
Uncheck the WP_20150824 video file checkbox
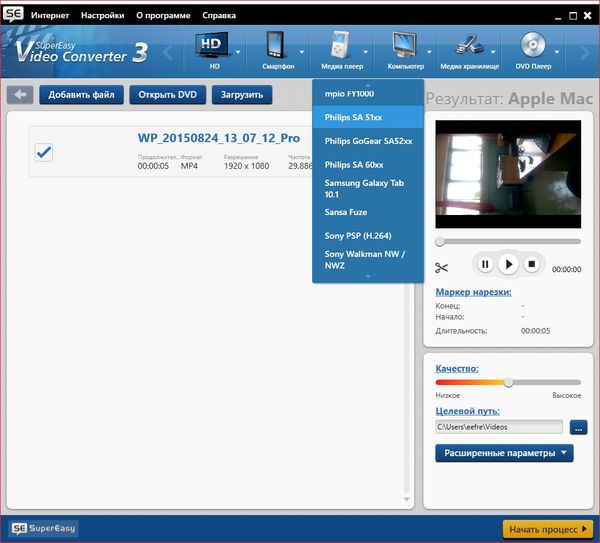[44, 152]
